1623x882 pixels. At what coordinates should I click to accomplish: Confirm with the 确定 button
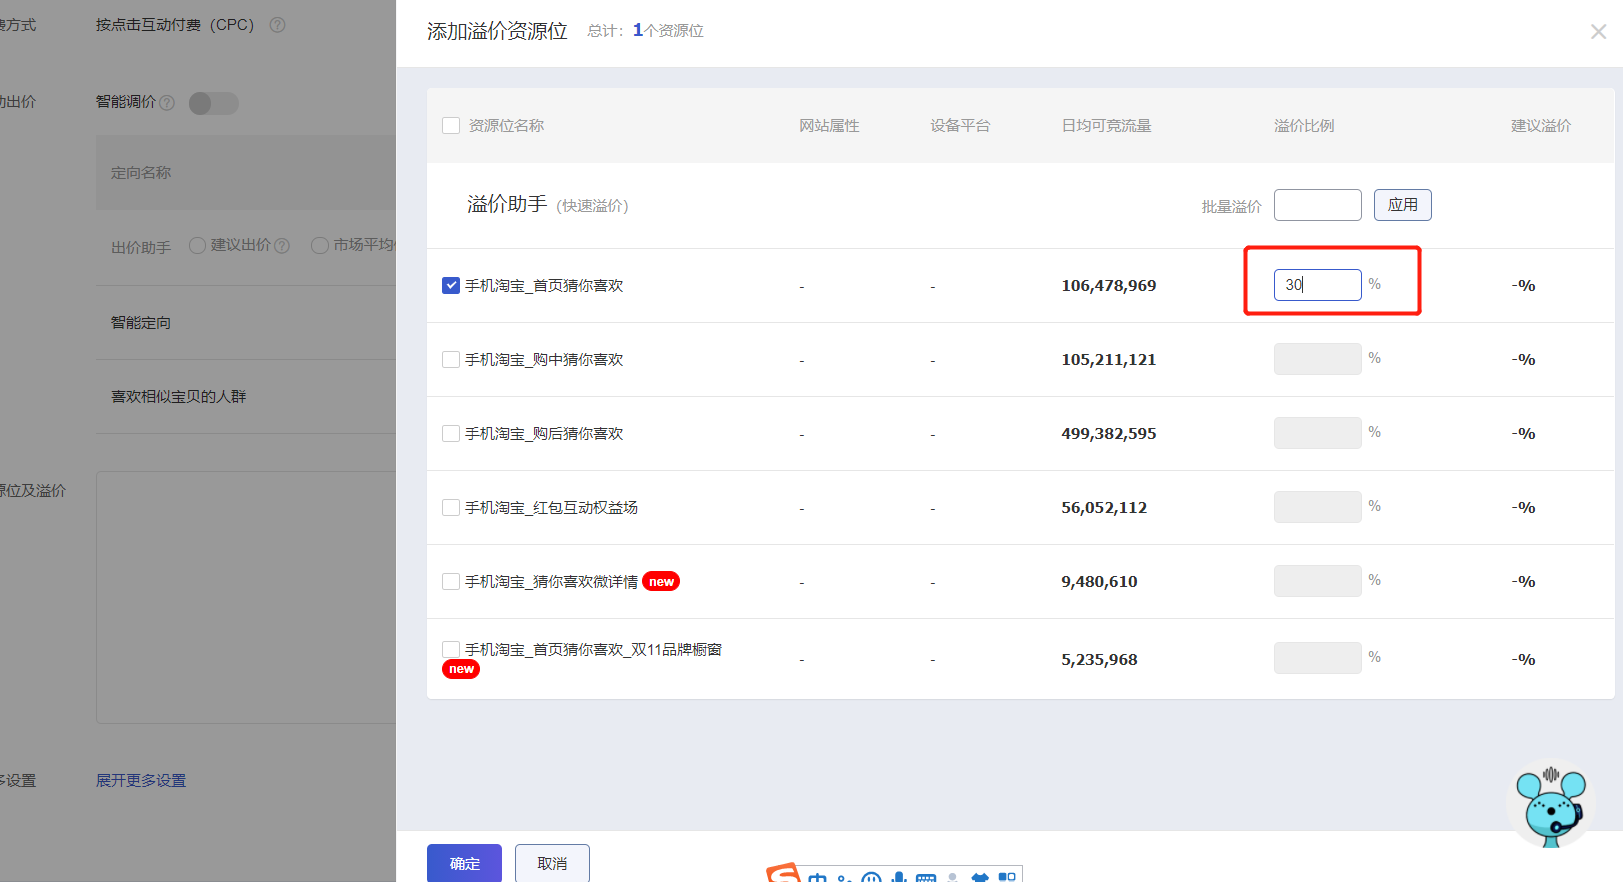coord(464,863)
